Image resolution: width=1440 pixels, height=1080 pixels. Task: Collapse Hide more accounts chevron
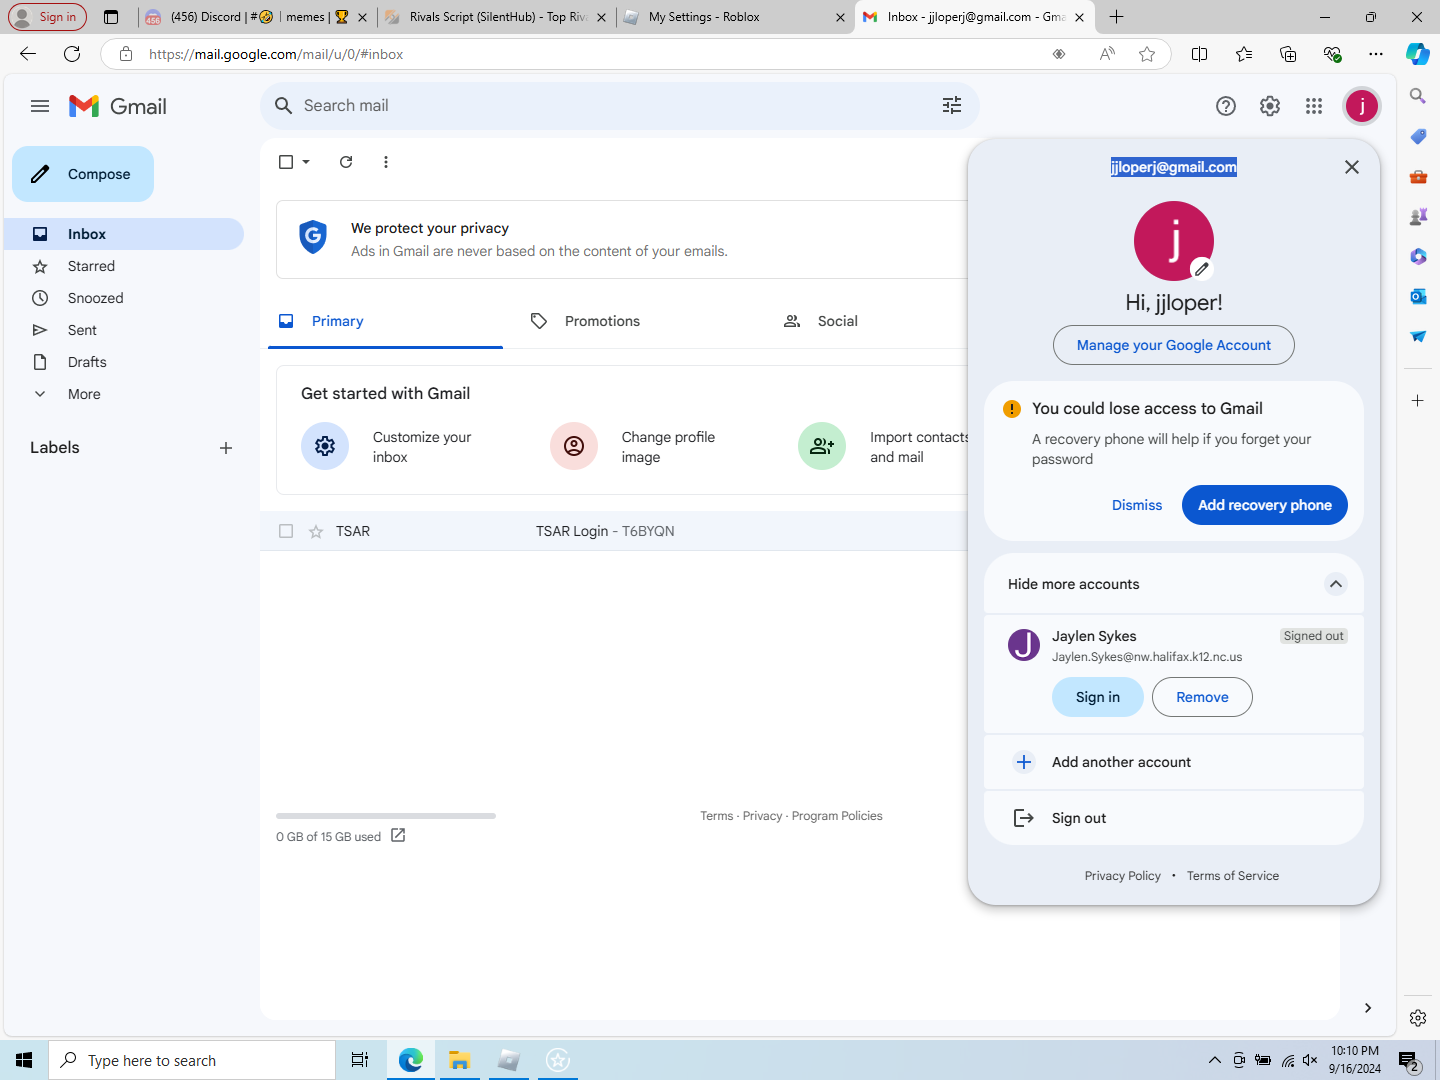point(1336,584)
